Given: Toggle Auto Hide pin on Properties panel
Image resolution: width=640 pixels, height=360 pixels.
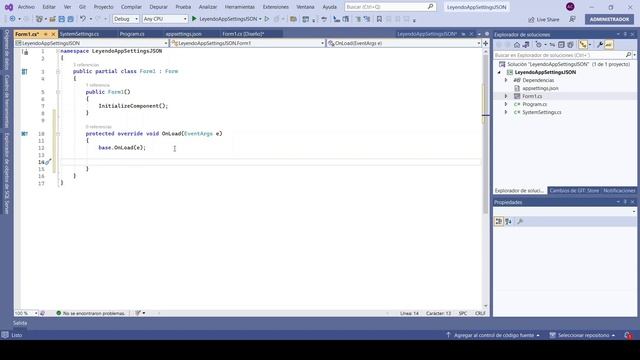Looking at the screenshot, I should 625,202.
